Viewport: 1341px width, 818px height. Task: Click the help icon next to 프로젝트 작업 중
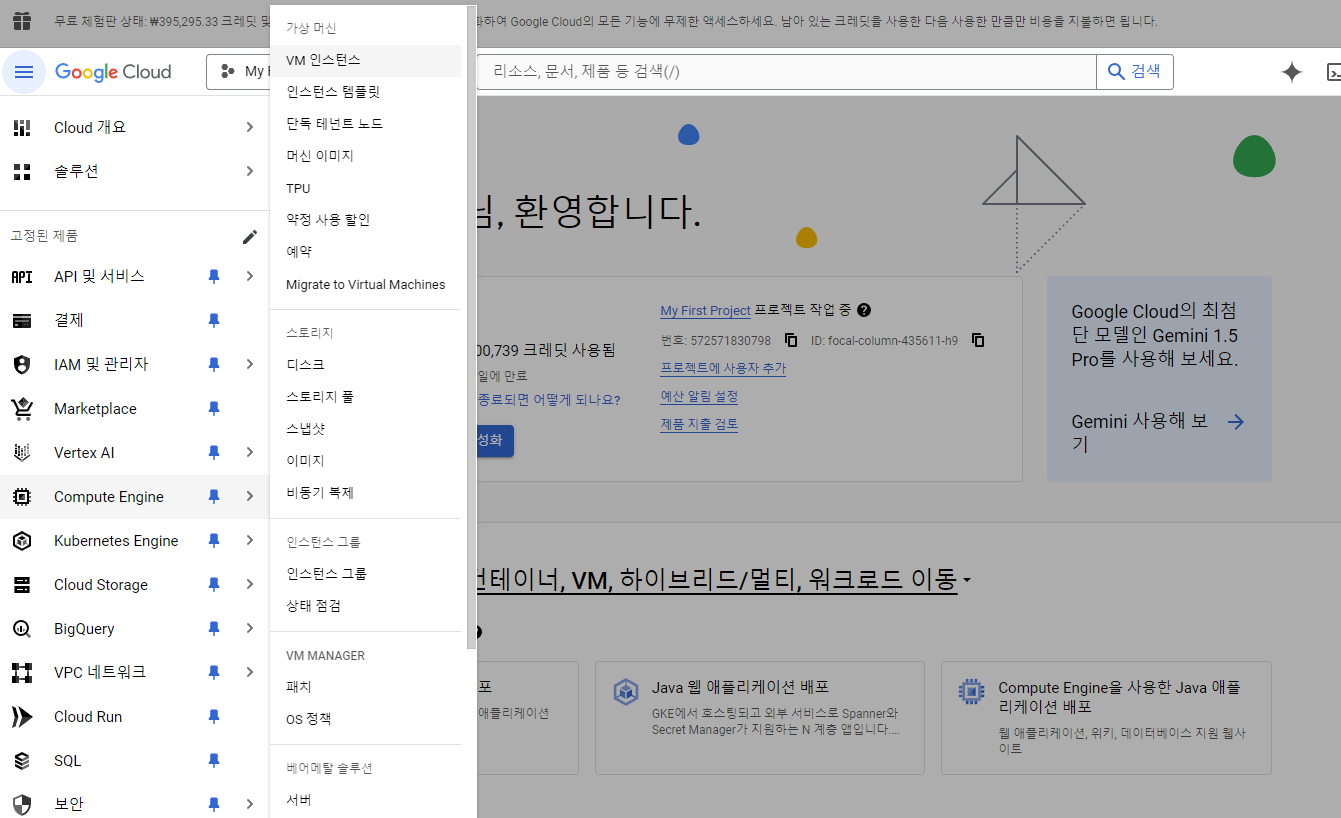(x=864, y=311)
